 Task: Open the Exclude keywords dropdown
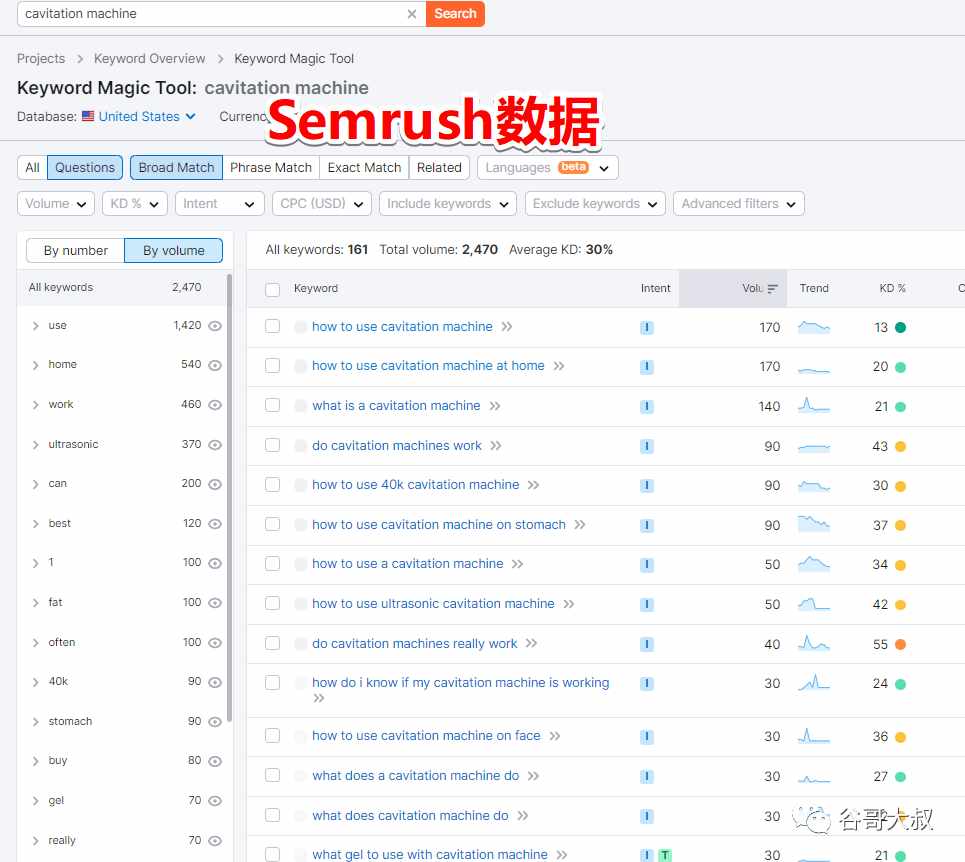[595, 204]
